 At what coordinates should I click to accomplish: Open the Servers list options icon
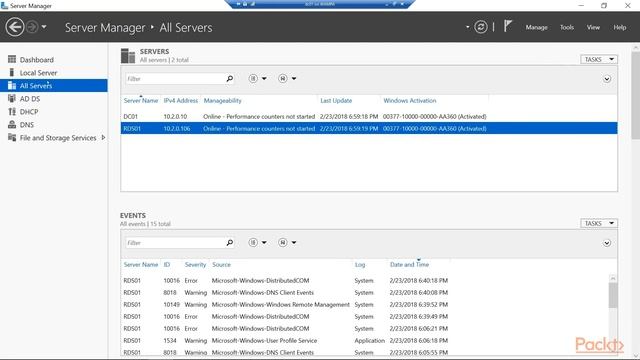[253, 78]
